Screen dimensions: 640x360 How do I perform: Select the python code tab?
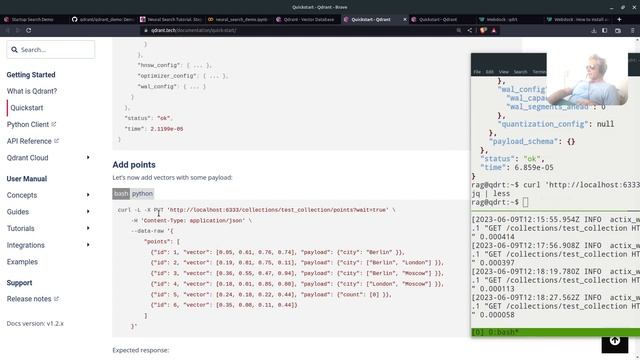(142, 193)
